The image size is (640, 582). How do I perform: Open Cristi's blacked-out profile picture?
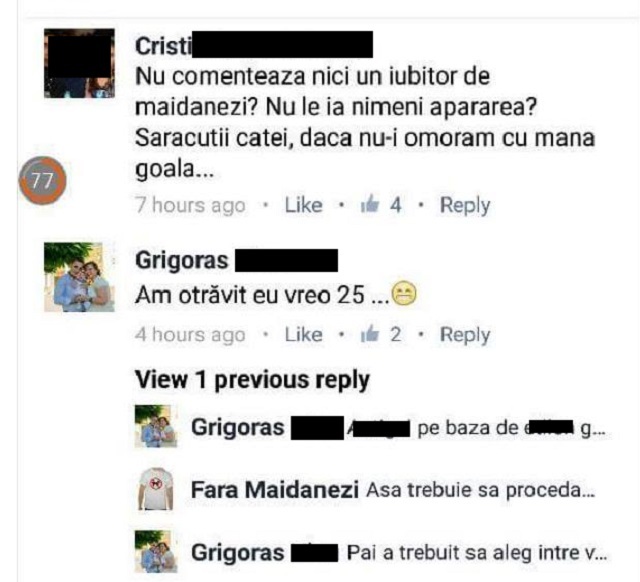point(79,63)
